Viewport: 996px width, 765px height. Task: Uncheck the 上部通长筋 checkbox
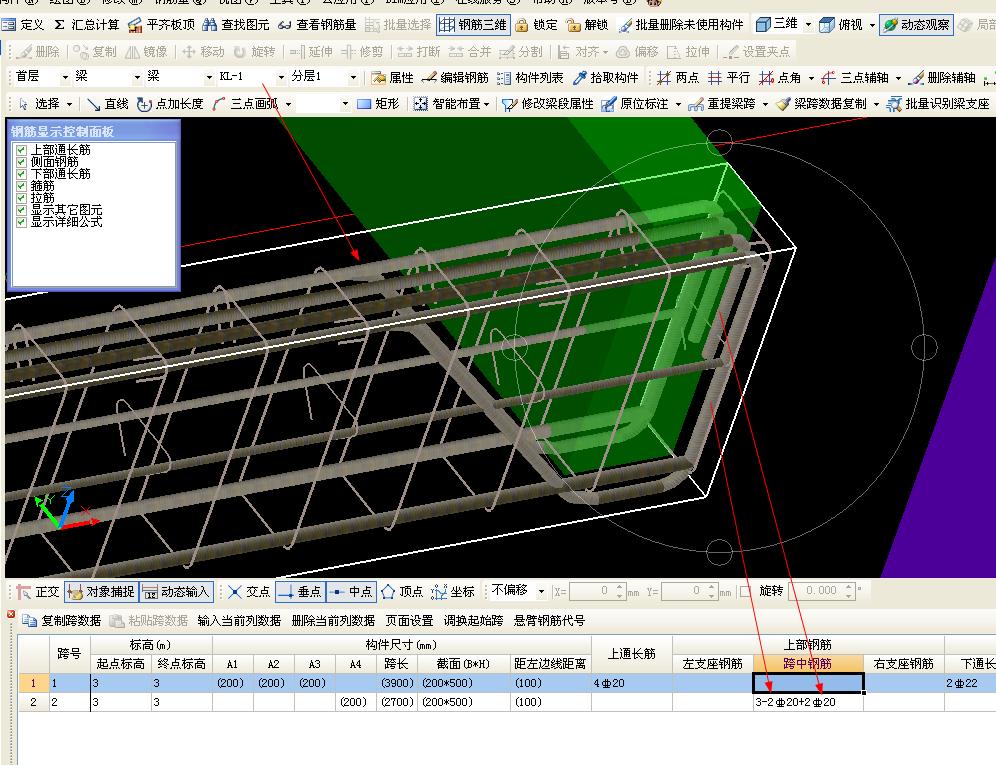click(x=21, y=150)
